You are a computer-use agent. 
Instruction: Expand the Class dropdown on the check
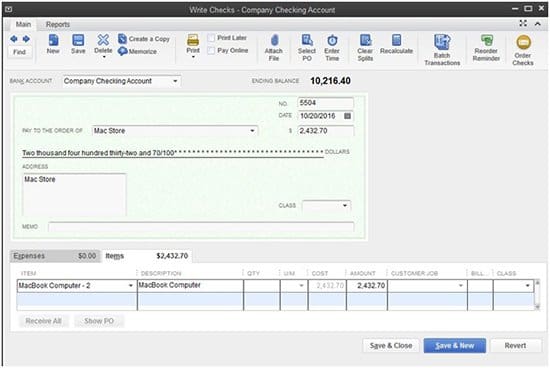click(345, 206)
